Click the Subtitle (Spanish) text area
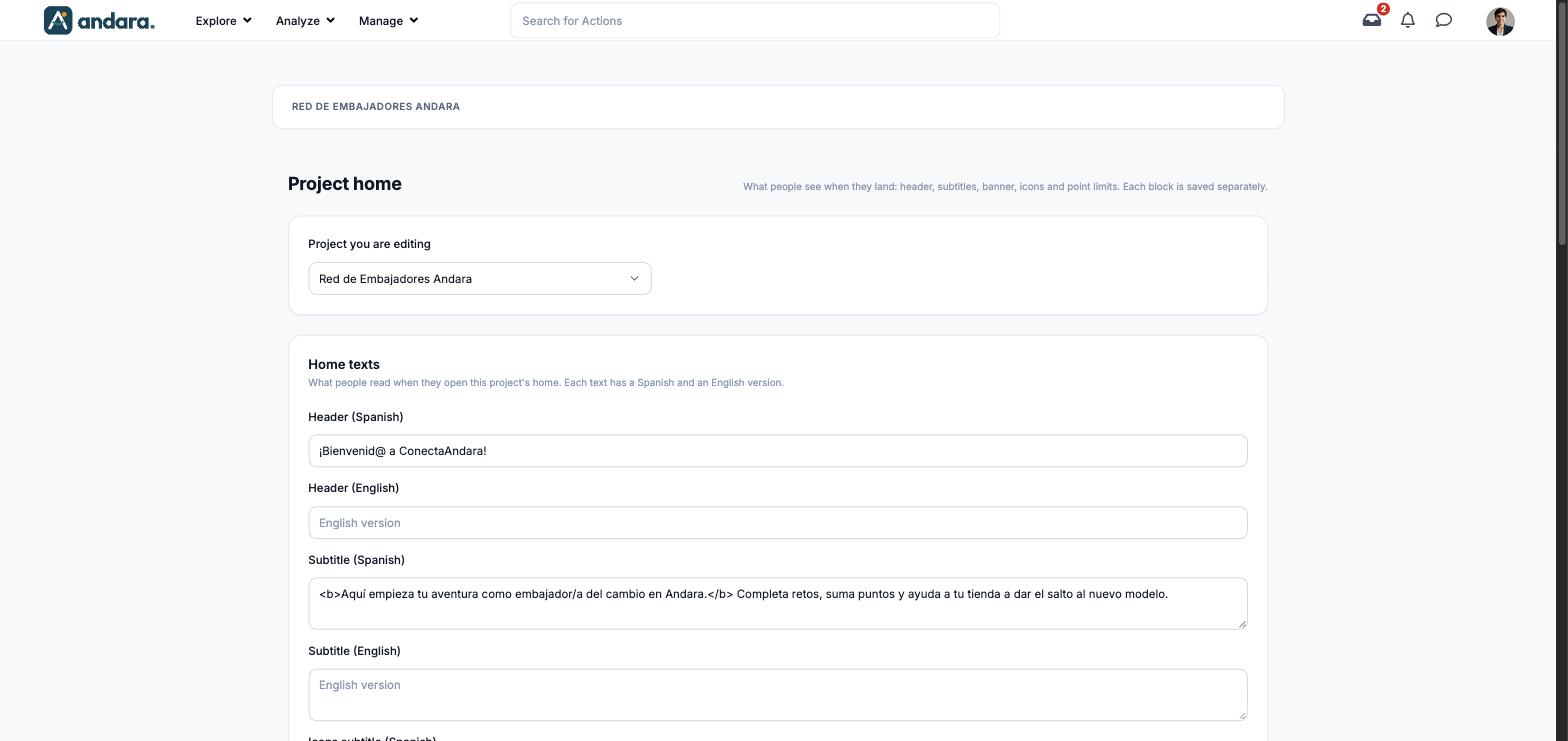 (778, 603)
